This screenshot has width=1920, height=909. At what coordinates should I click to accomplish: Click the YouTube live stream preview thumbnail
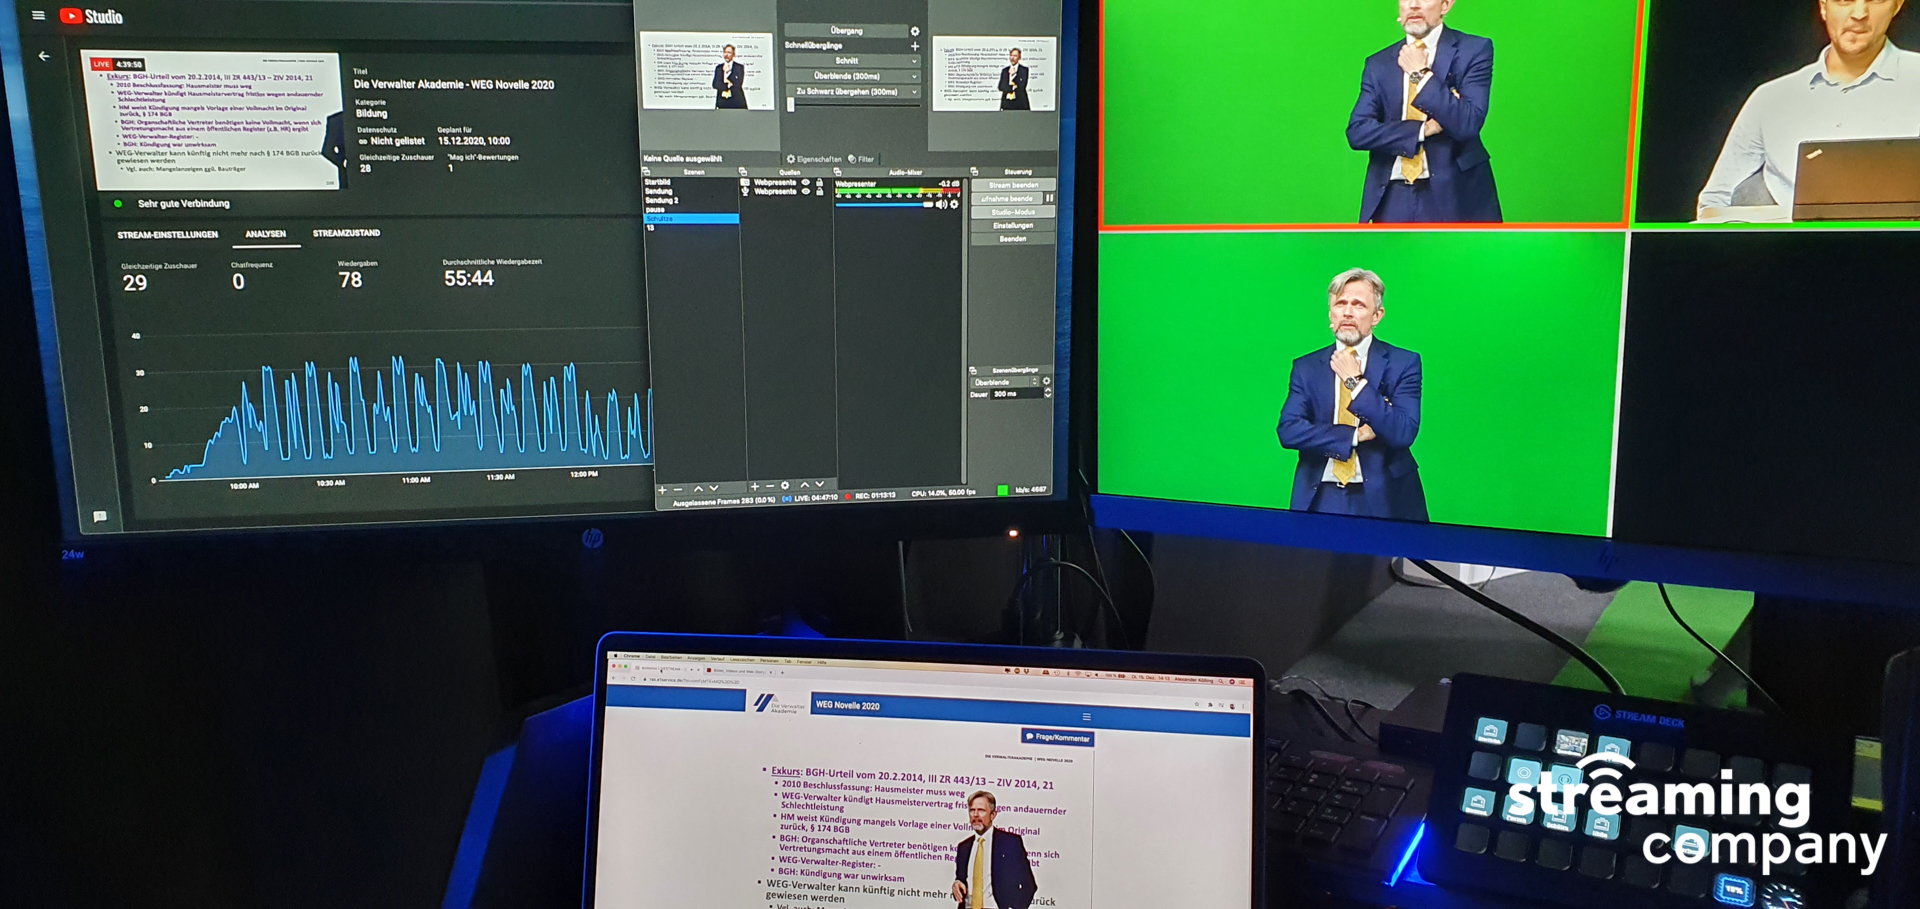[216, 120]
